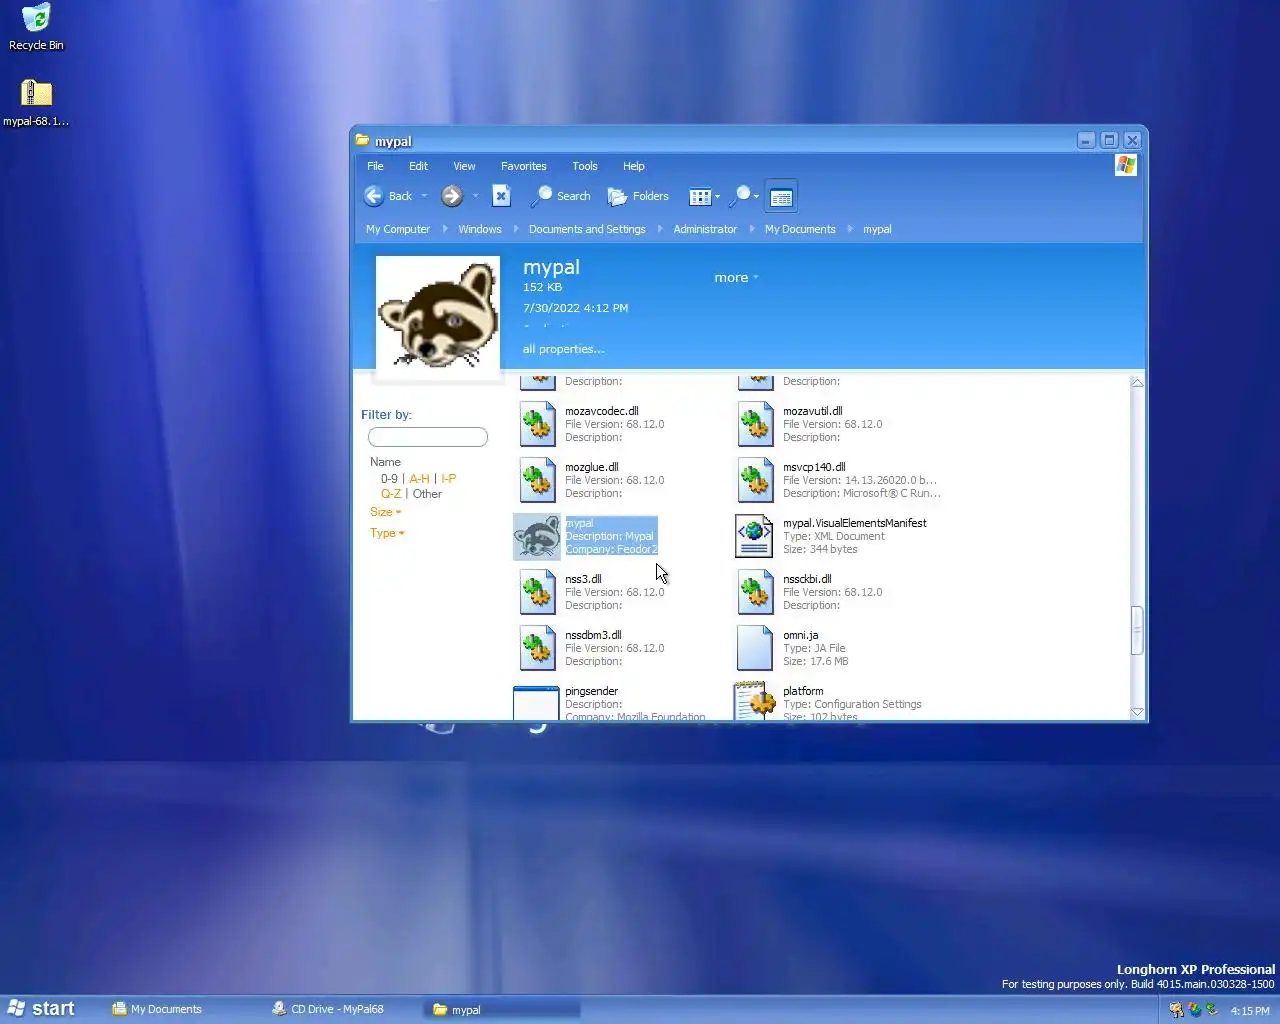The image size is (1280, 1024).
Task: Expand zoom magnifier dropdown arrow
Action: [757, 197]
